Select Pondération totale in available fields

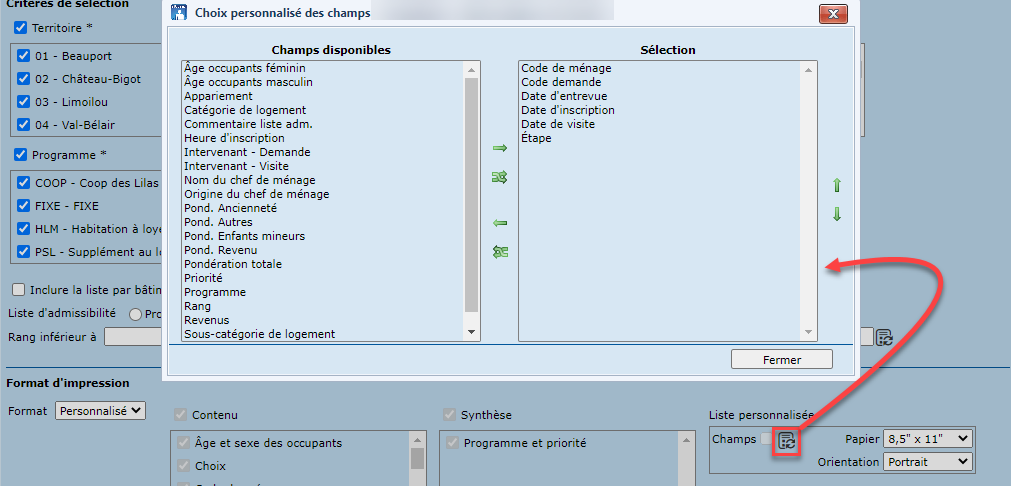(232, 264)
